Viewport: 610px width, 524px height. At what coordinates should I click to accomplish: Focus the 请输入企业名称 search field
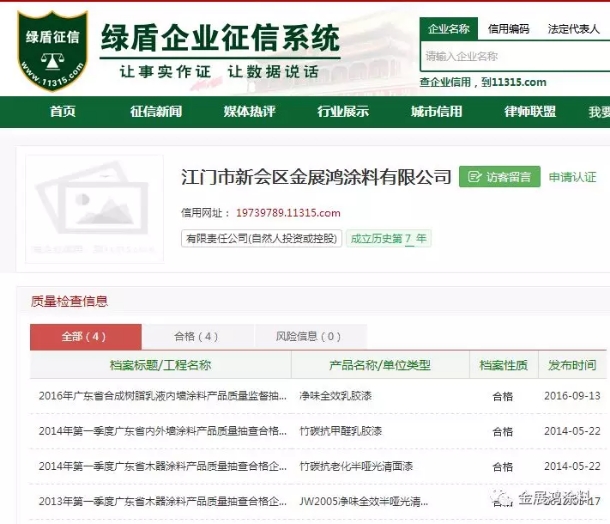point(515,56)
